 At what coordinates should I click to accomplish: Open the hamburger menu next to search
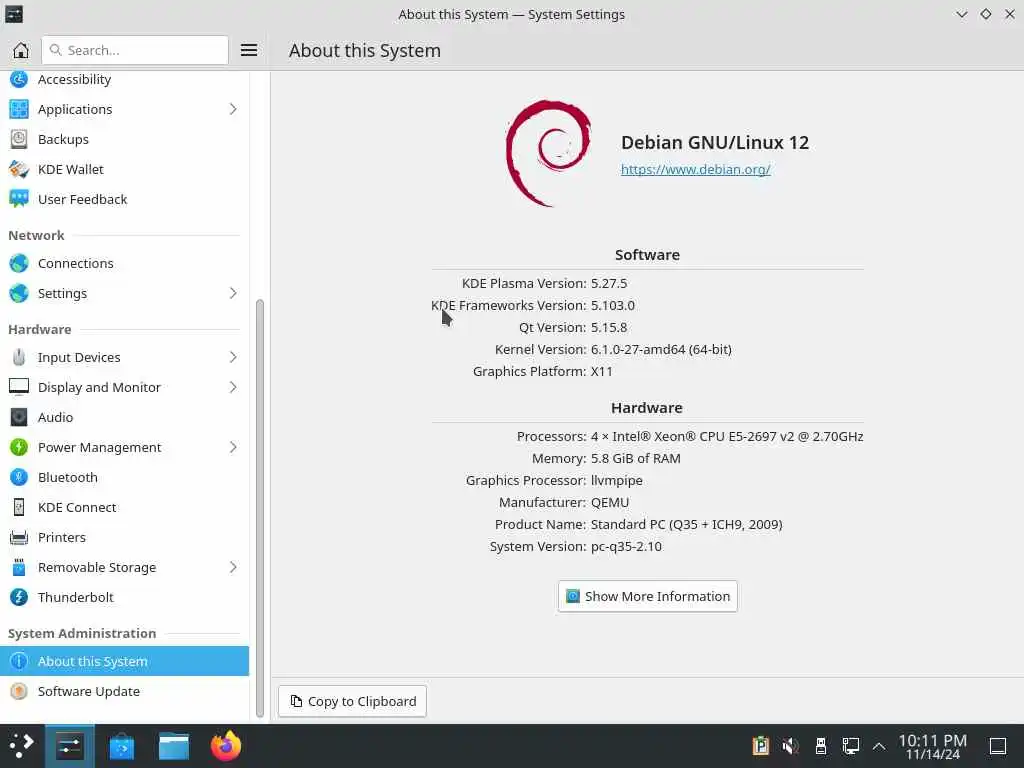[249, 50]
